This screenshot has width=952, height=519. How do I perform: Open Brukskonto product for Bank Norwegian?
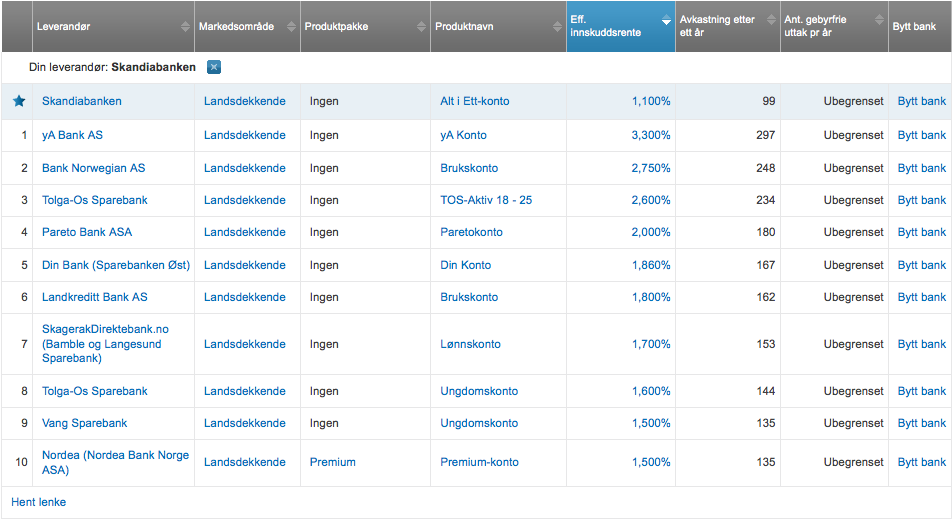coord(469,168)
